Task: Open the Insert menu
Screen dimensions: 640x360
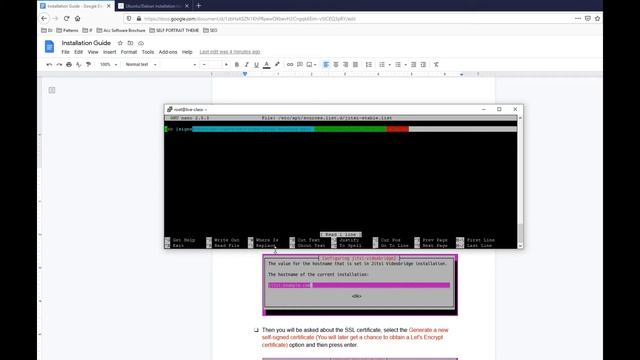Action: 109,52
